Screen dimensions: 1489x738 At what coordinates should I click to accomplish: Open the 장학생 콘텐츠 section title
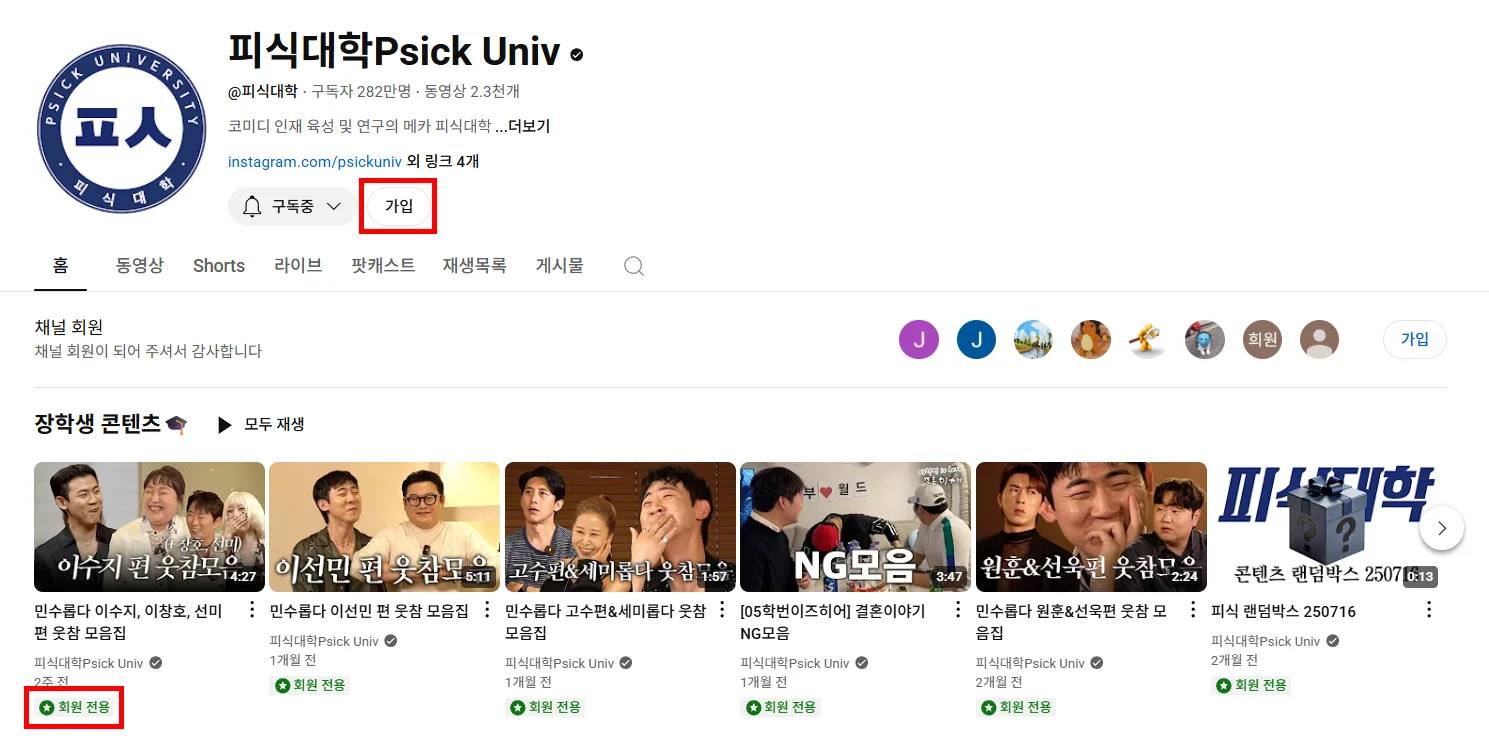pos(111,424)
